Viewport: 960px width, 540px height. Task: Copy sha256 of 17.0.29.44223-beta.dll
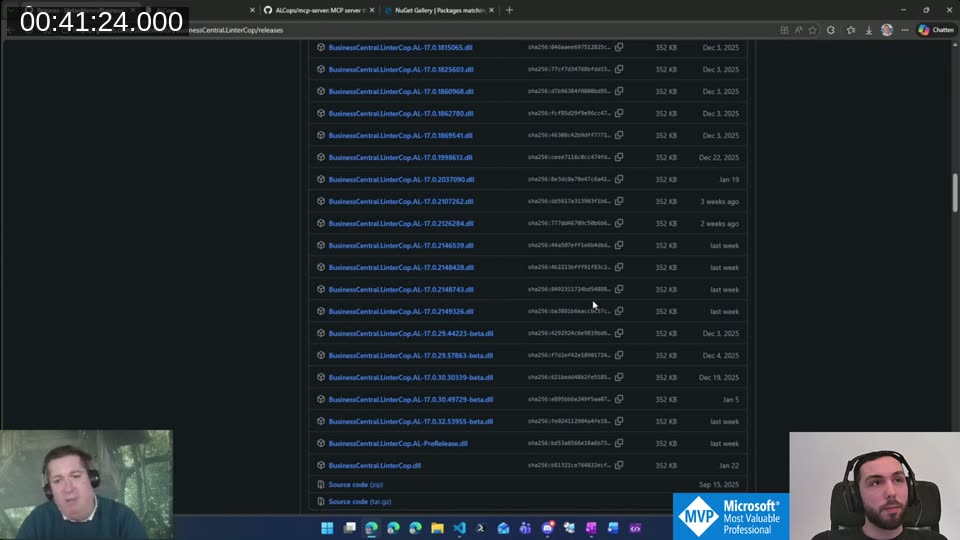pos(619,334)
